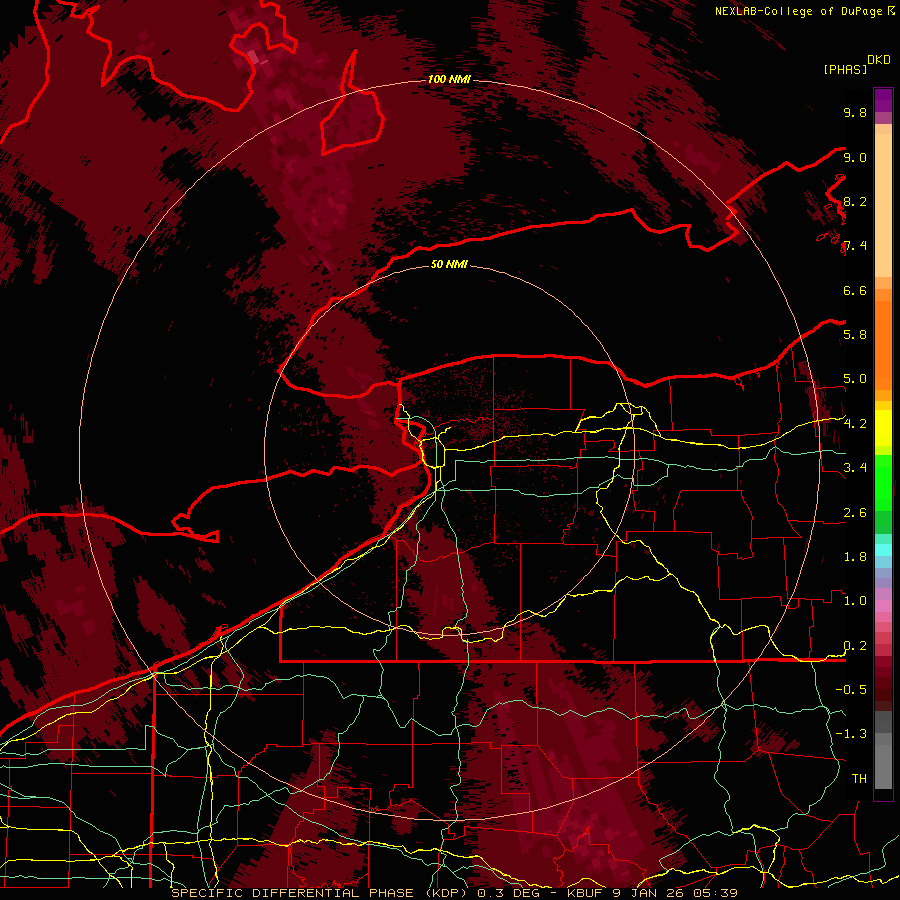Click the 7.4 scale value

855,246
